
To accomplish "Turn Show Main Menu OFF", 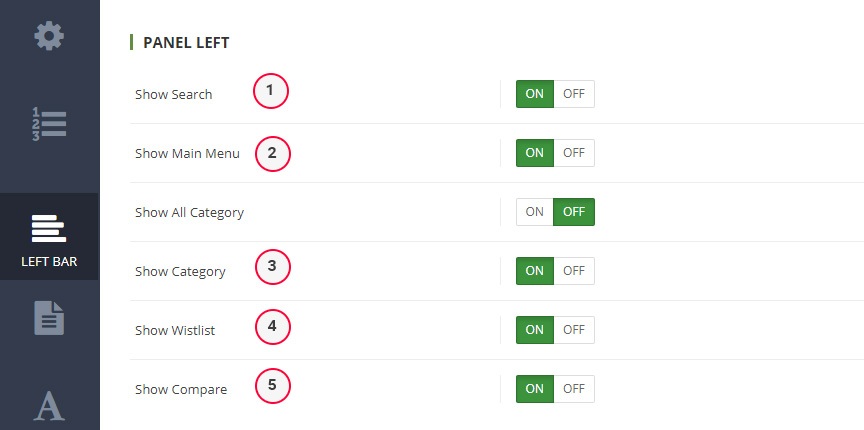I will click(x=574, y=153).
